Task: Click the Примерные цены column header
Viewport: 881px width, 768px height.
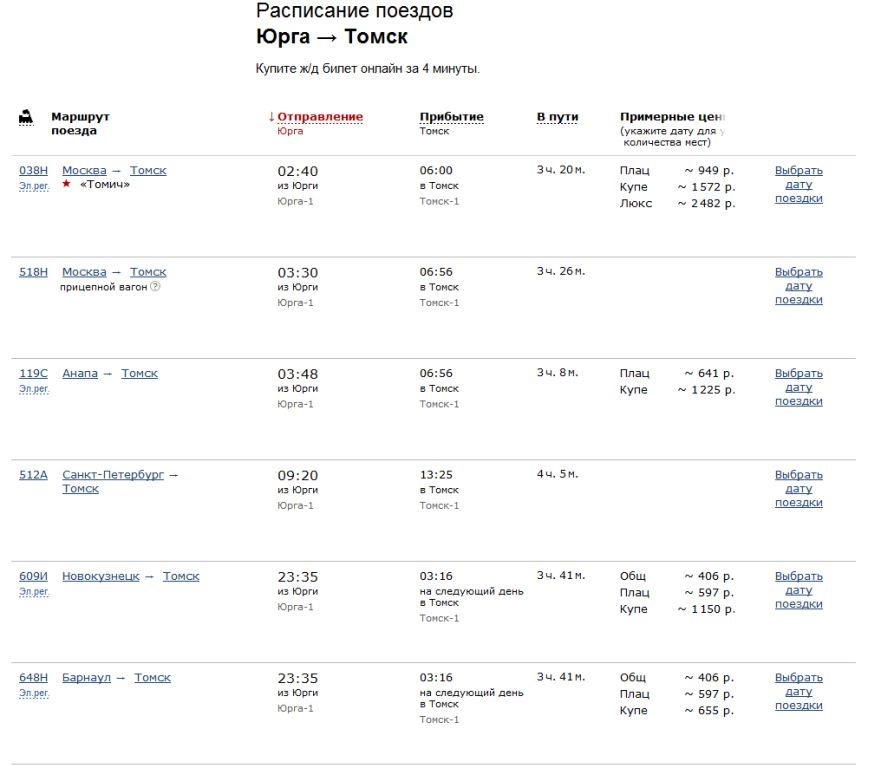Action: pyautogui.click(x=671, y=117)
